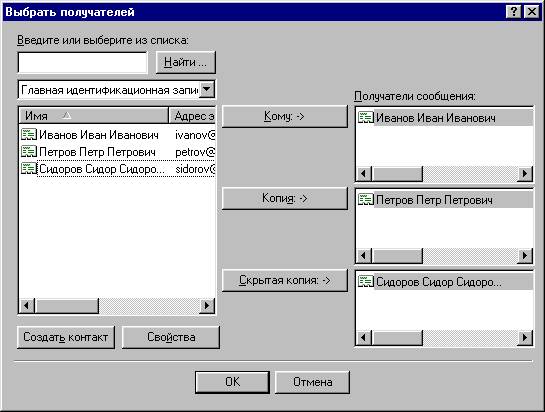
Task: Click the contact card icon beside Иванов in contacts list
Action: [29, 135]
